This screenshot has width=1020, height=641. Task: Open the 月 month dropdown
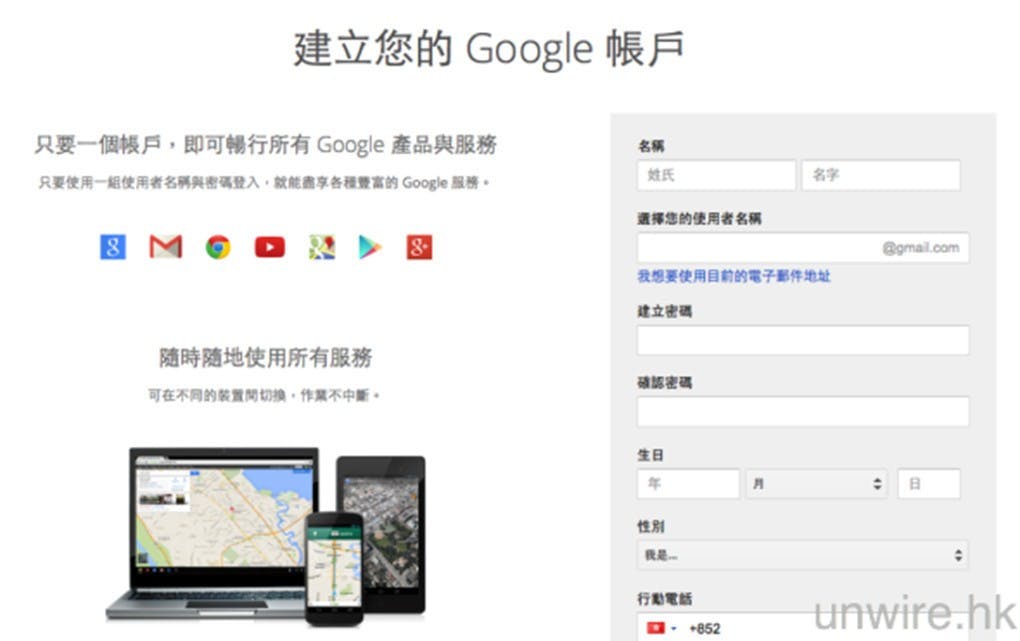click(816, 484)
